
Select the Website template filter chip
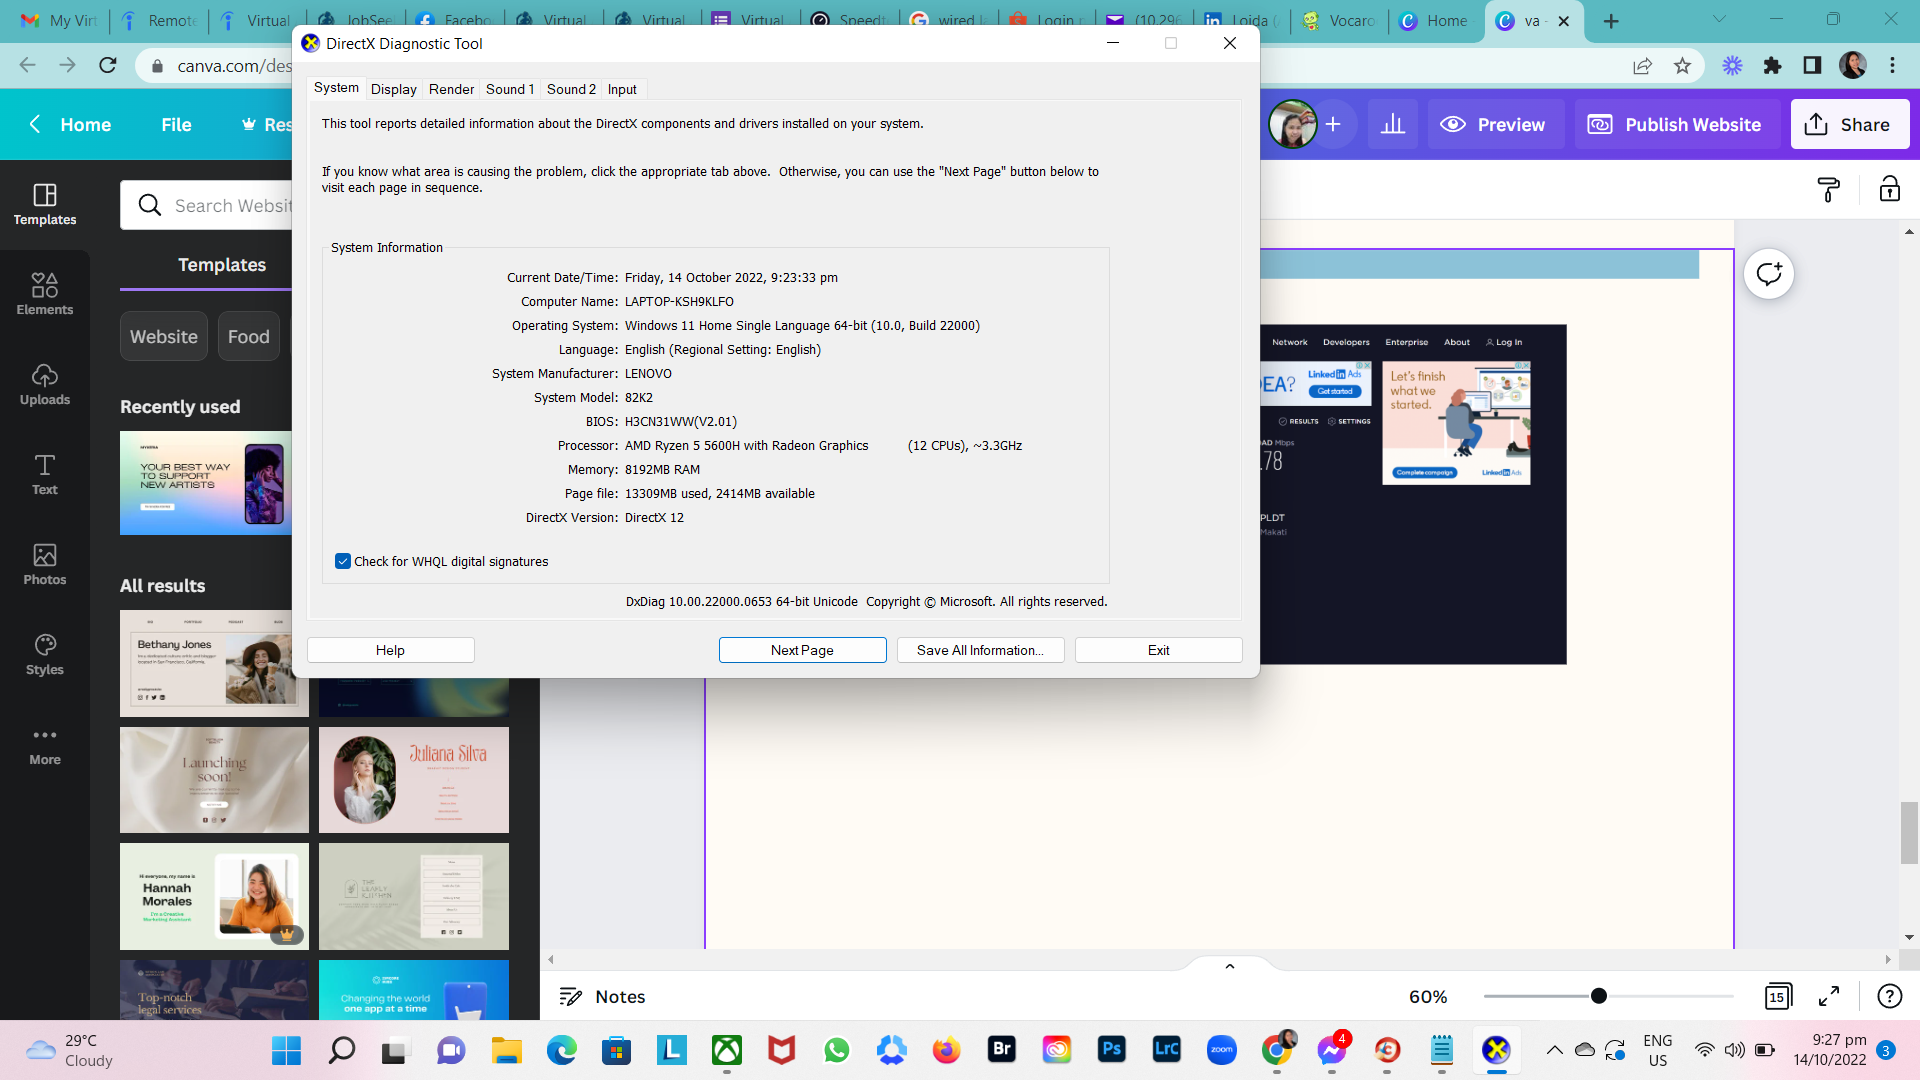tap(164, 336)
